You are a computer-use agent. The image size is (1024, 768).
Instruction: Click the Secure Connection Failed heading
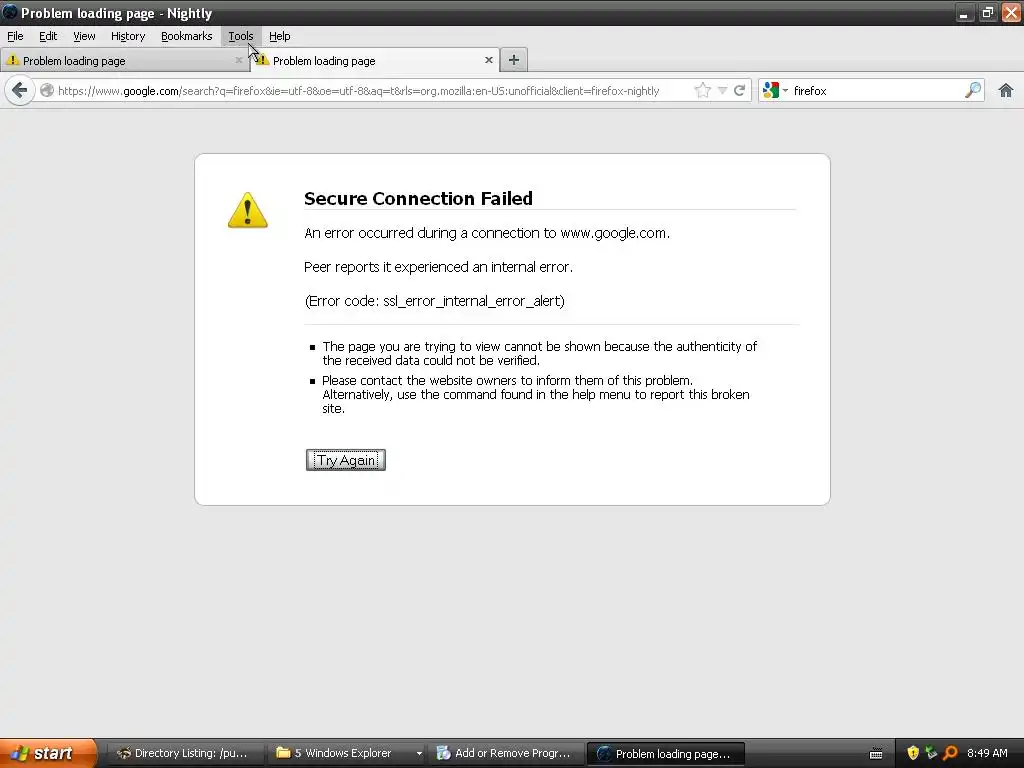tap(419, 199)
